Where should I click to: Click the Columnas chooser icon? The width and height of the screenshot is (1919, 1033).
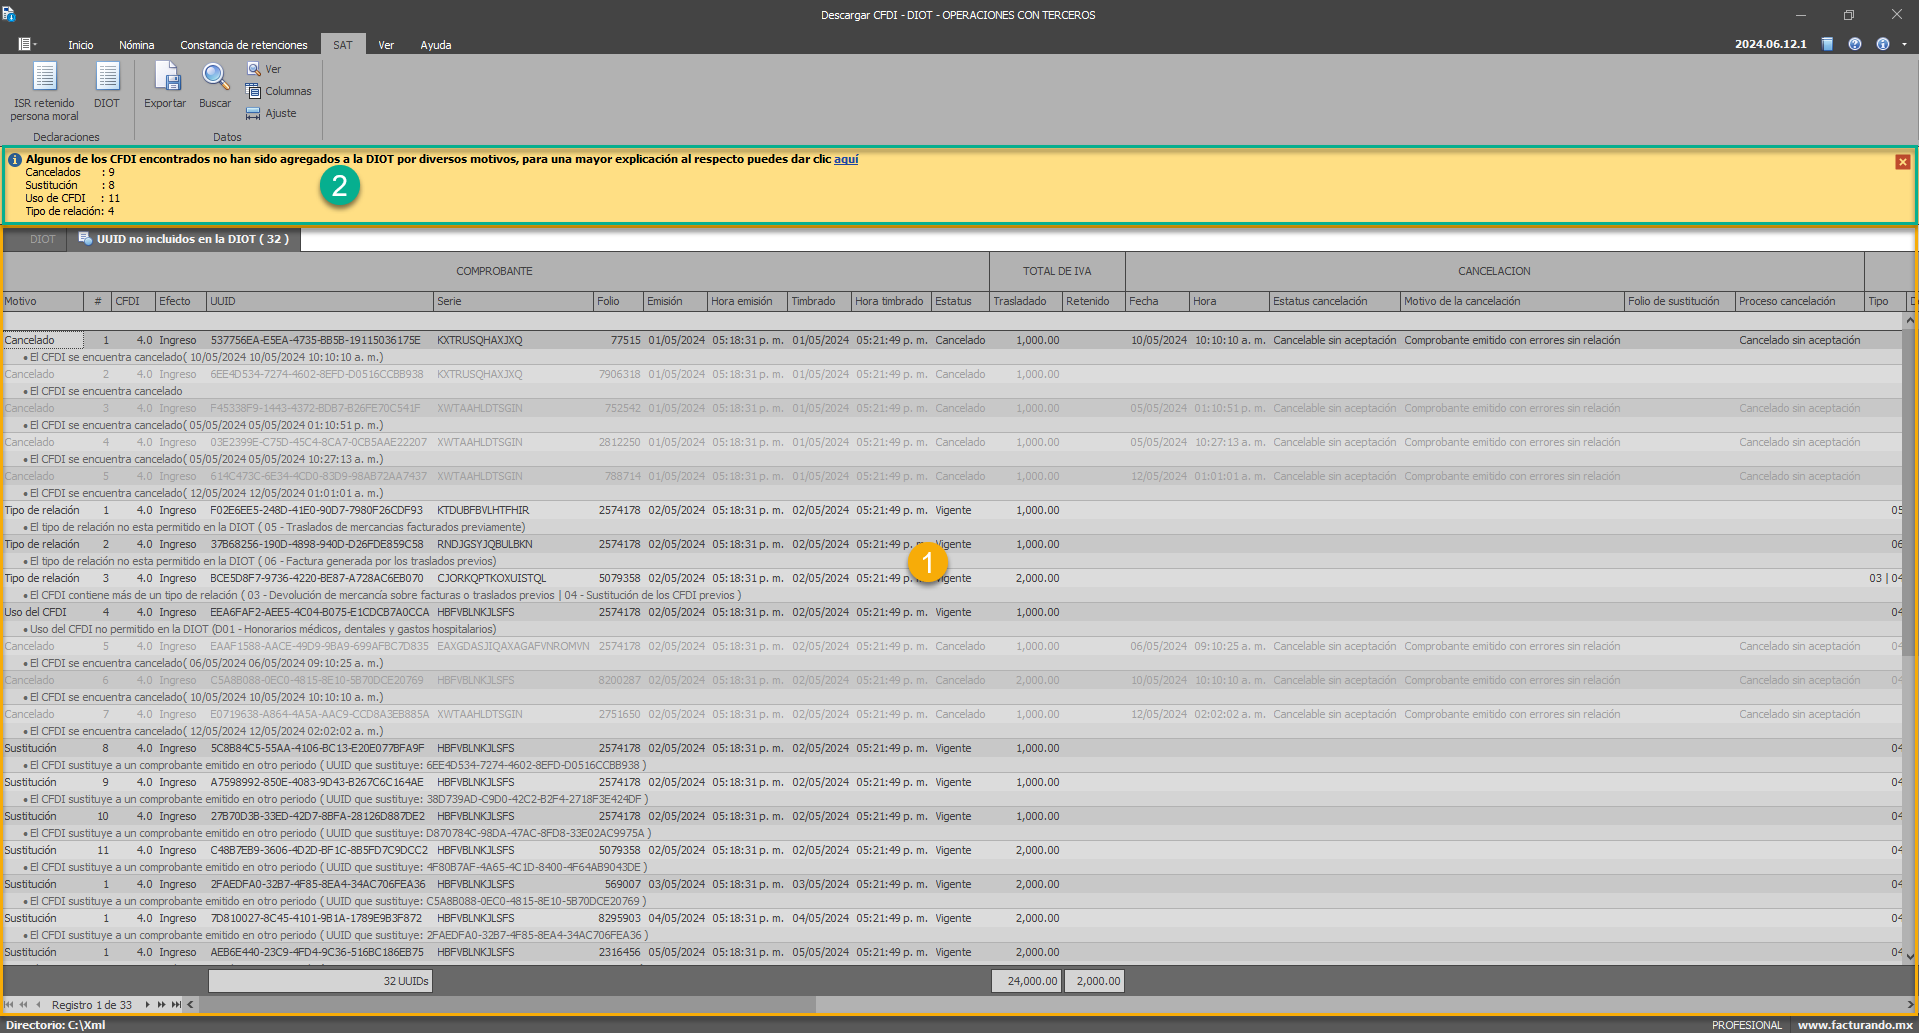tap(278, 91)
